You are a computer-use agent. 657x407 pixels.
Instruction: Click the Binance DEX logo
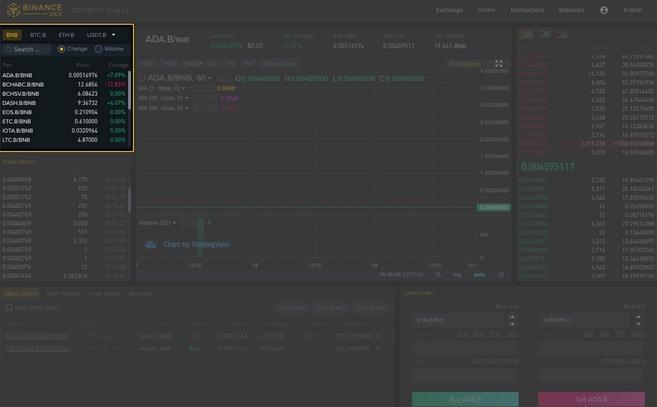(35, 10)
